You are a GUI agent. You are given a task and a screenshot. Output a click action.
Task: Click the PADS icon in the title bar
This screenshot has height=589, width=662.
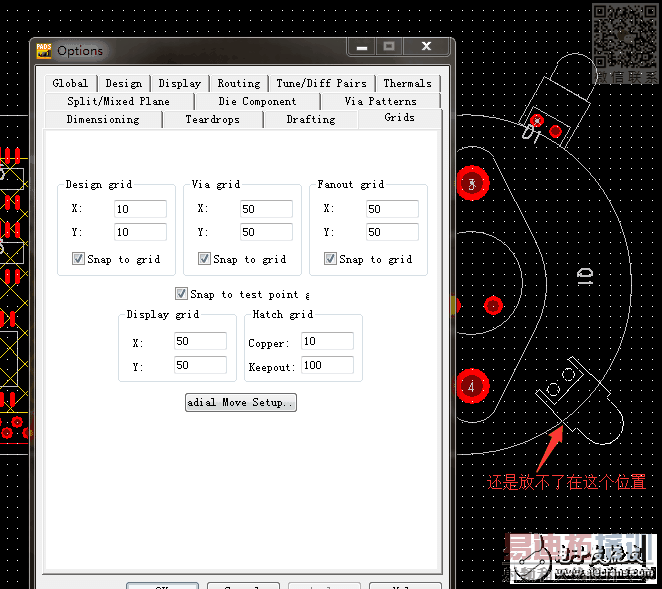[x=44, y=50]
